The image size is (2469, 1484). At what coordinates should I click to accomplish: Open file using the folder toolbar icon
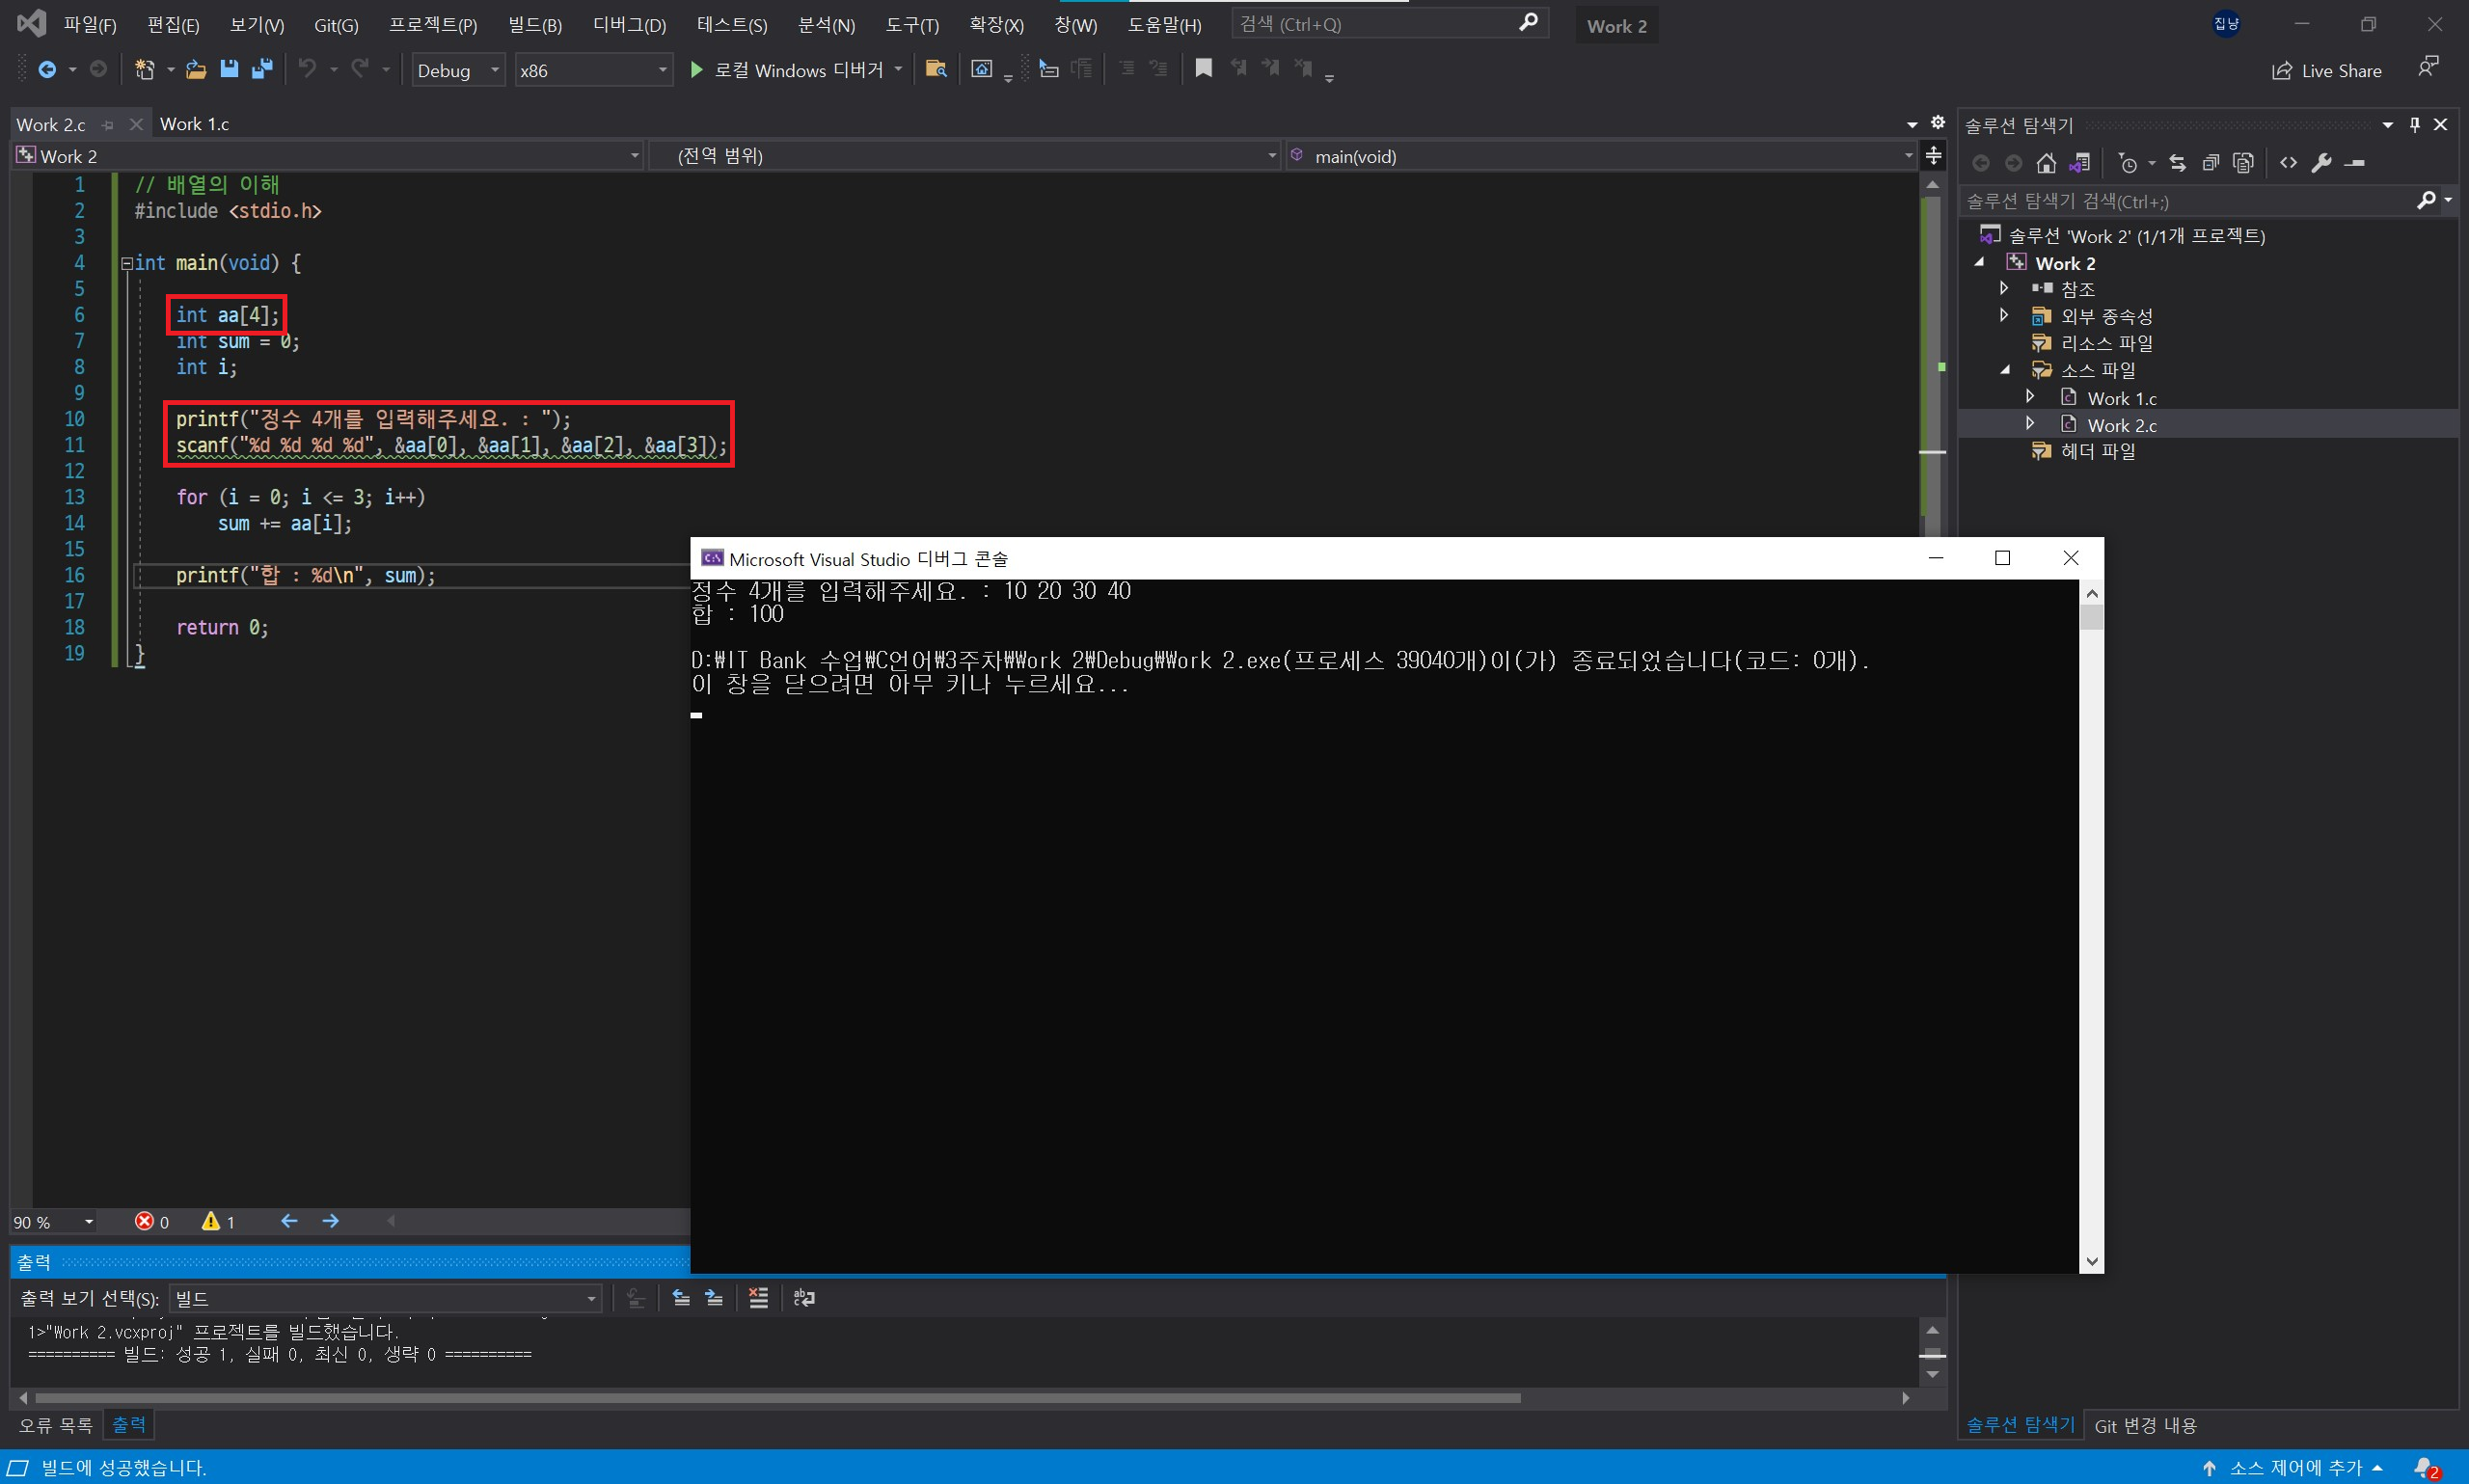click(196, 69)
